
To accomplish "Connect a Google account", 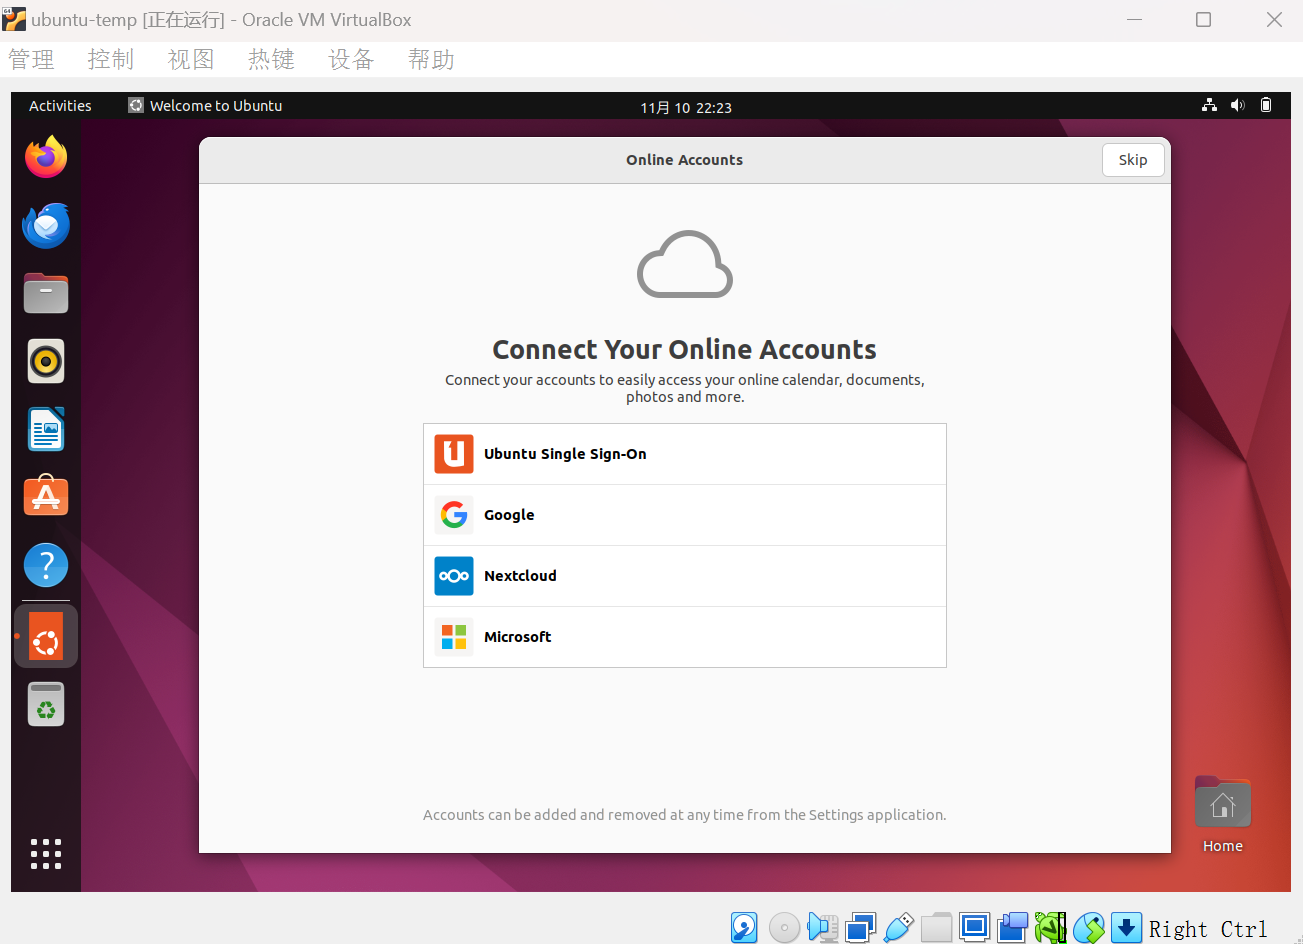I will click(685, 515).
